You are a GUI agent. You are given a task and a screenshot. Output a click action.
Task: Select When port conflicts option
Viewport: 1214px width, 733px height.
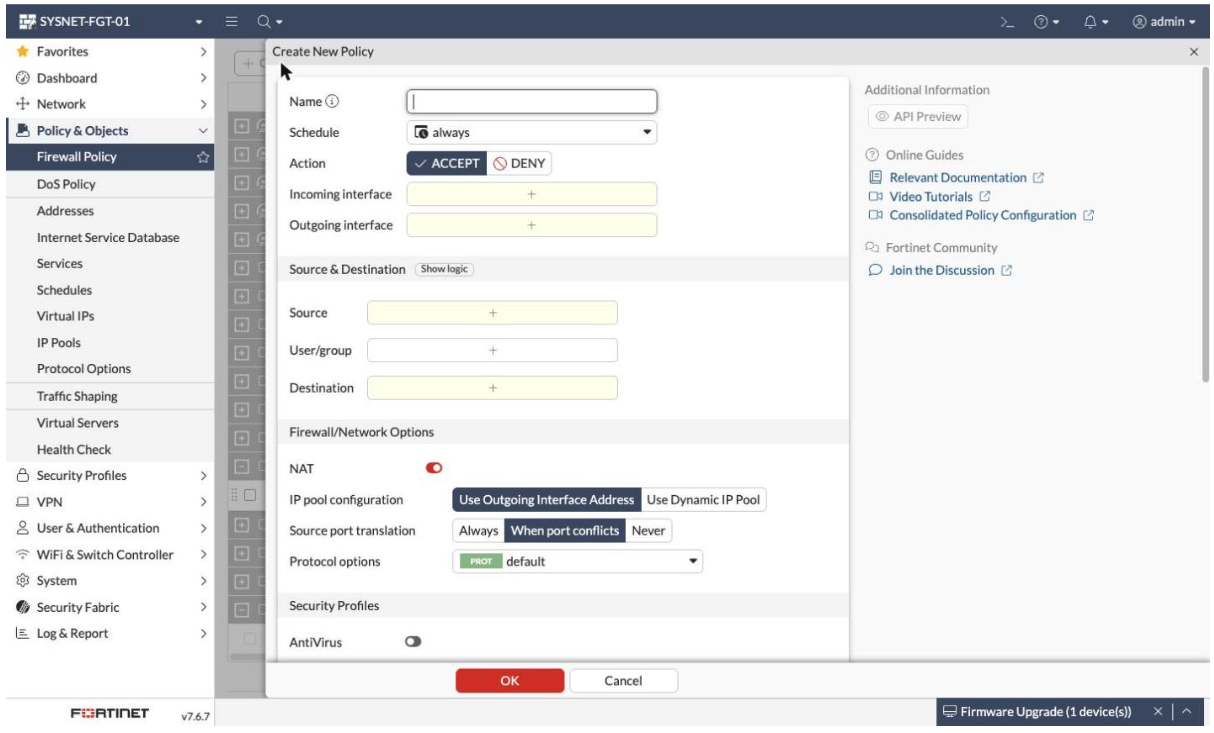tap(565, 531)
